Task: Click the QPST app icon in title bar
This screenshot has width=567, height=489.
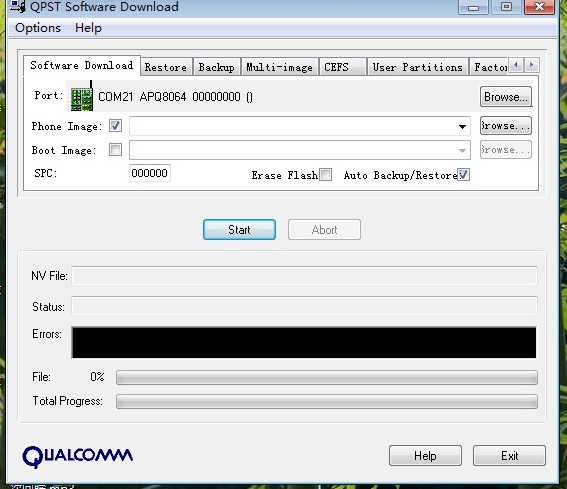Action: click(18, 7)
